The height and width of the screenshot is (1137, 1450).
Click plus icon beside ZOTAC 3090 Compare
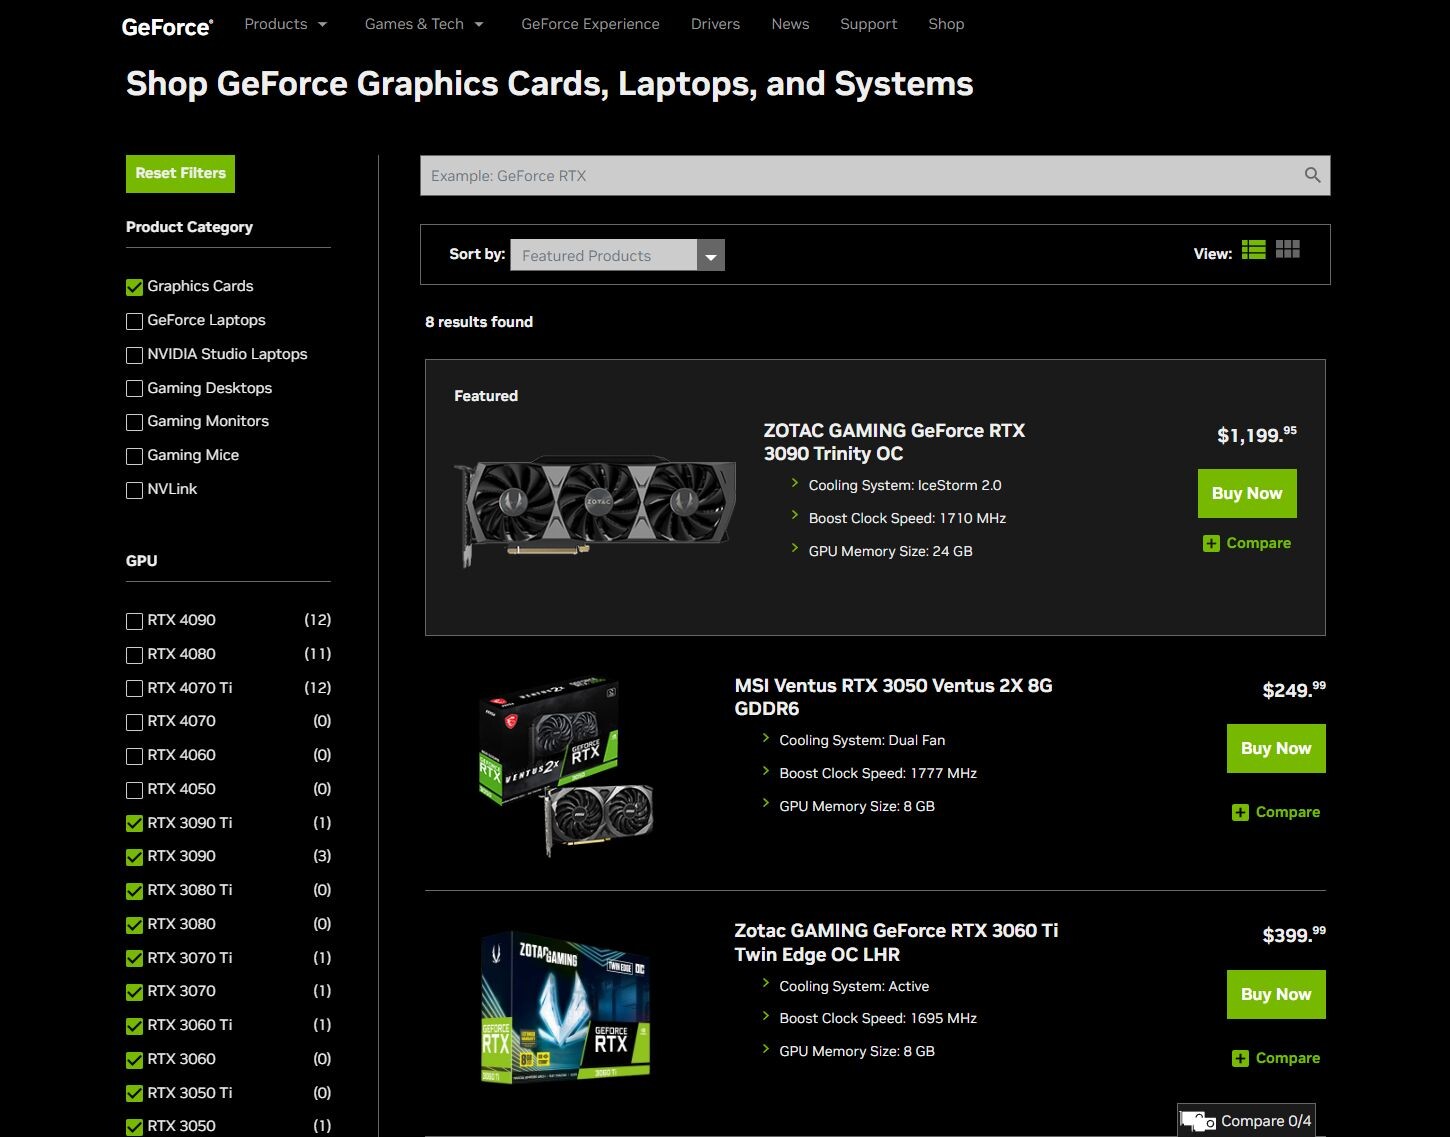coord(1211,544)
